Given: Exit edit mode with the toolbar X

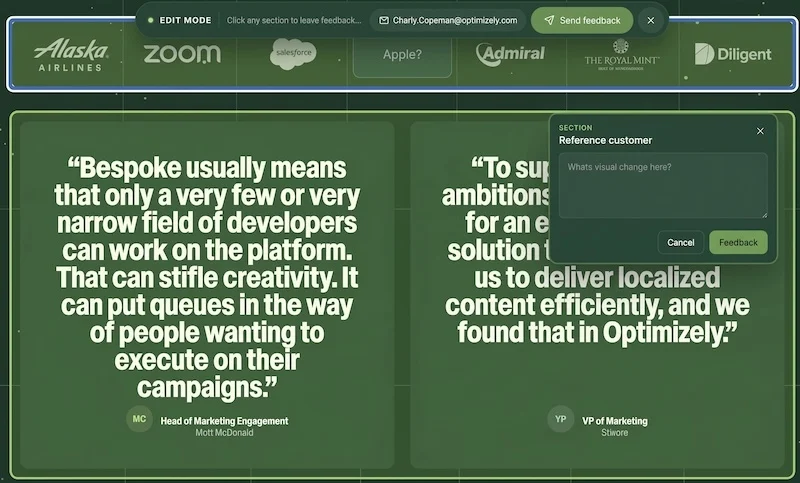Looking at the screenshot, I should tap(651, 20).
